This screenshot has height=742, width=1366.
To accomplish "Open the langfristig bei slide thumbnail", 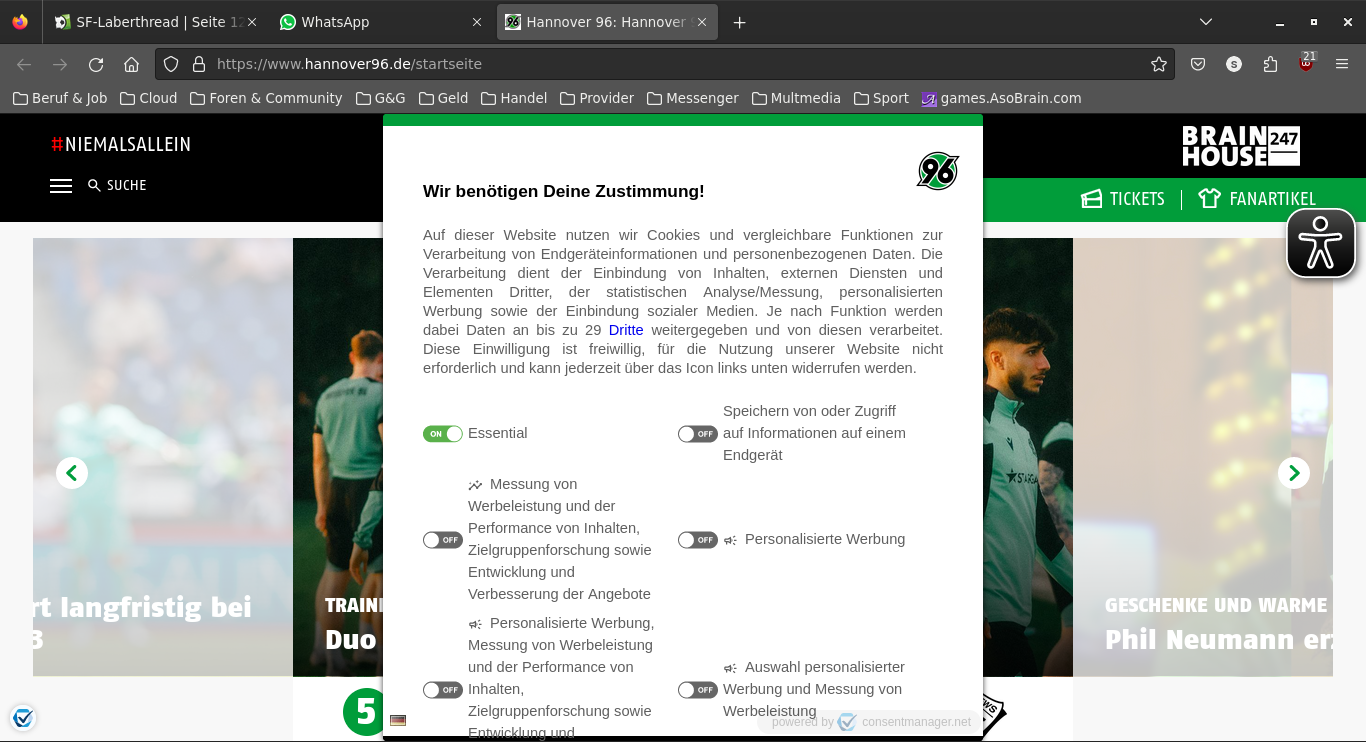I will click(163, 457).
